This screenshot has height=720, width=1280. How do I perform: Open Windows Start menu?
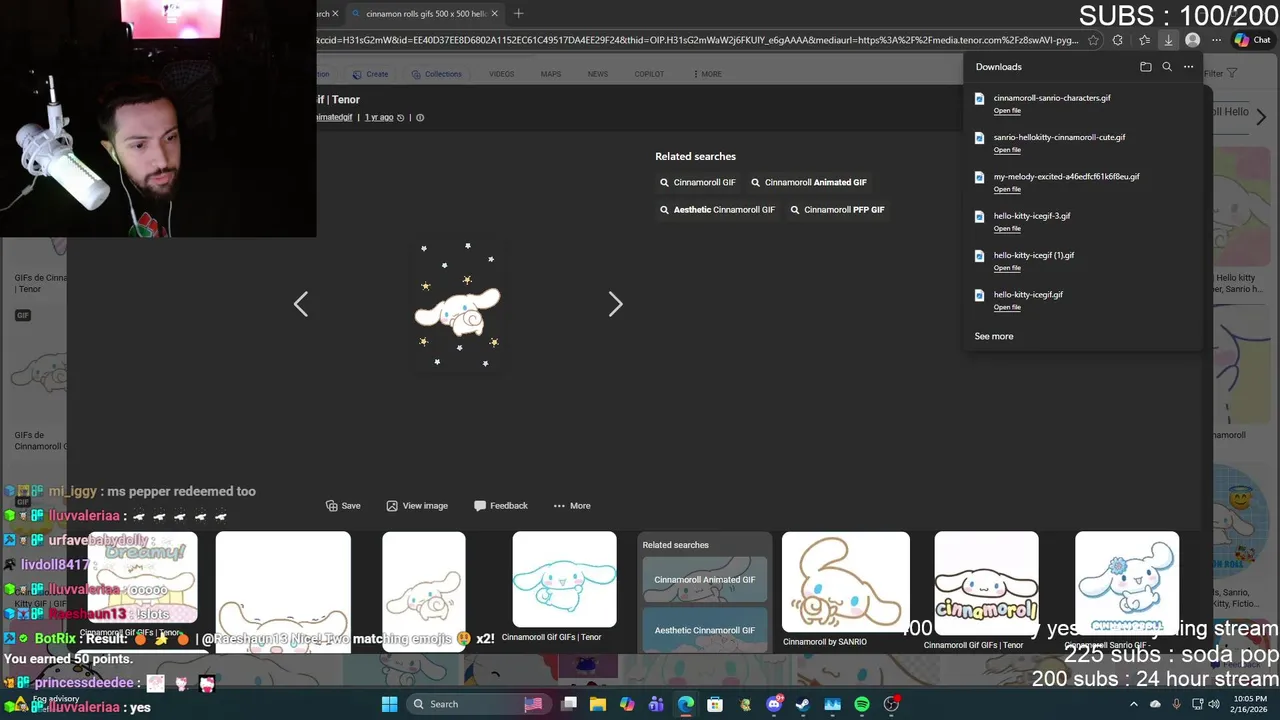[x=389, y=704]
